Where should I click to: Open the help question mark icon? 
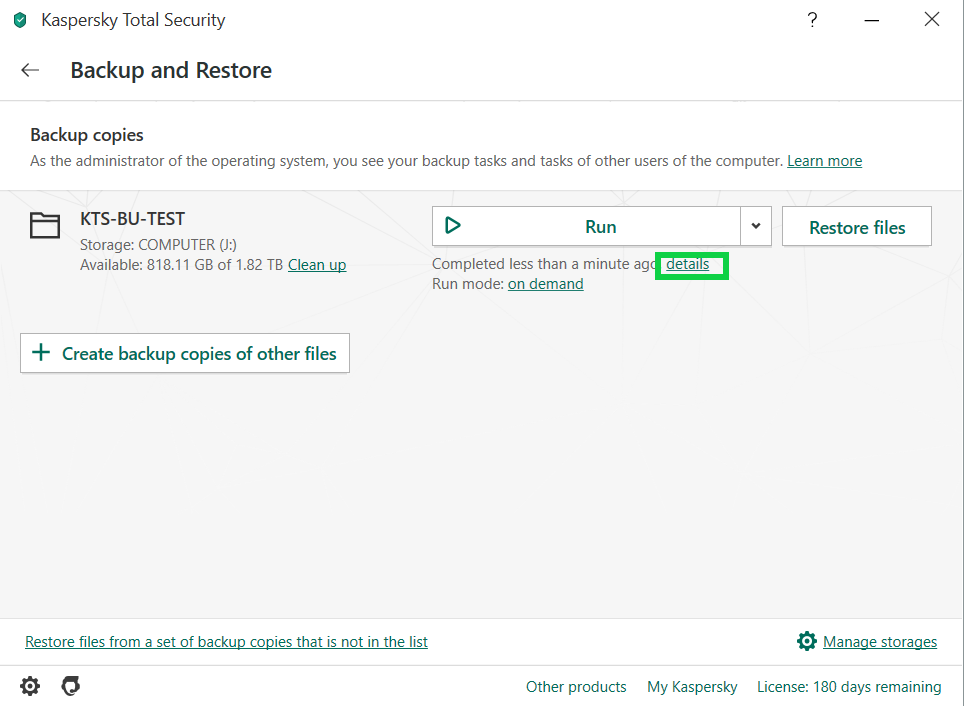pos(812,19)
